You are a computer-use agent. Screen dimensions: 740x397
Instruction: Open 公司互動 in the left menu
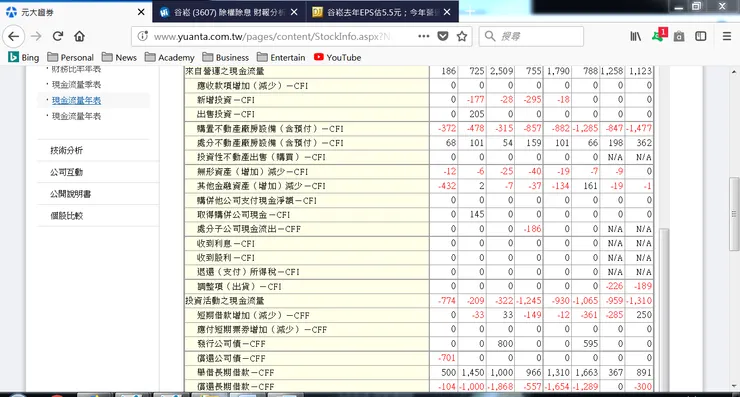point(66,172)
